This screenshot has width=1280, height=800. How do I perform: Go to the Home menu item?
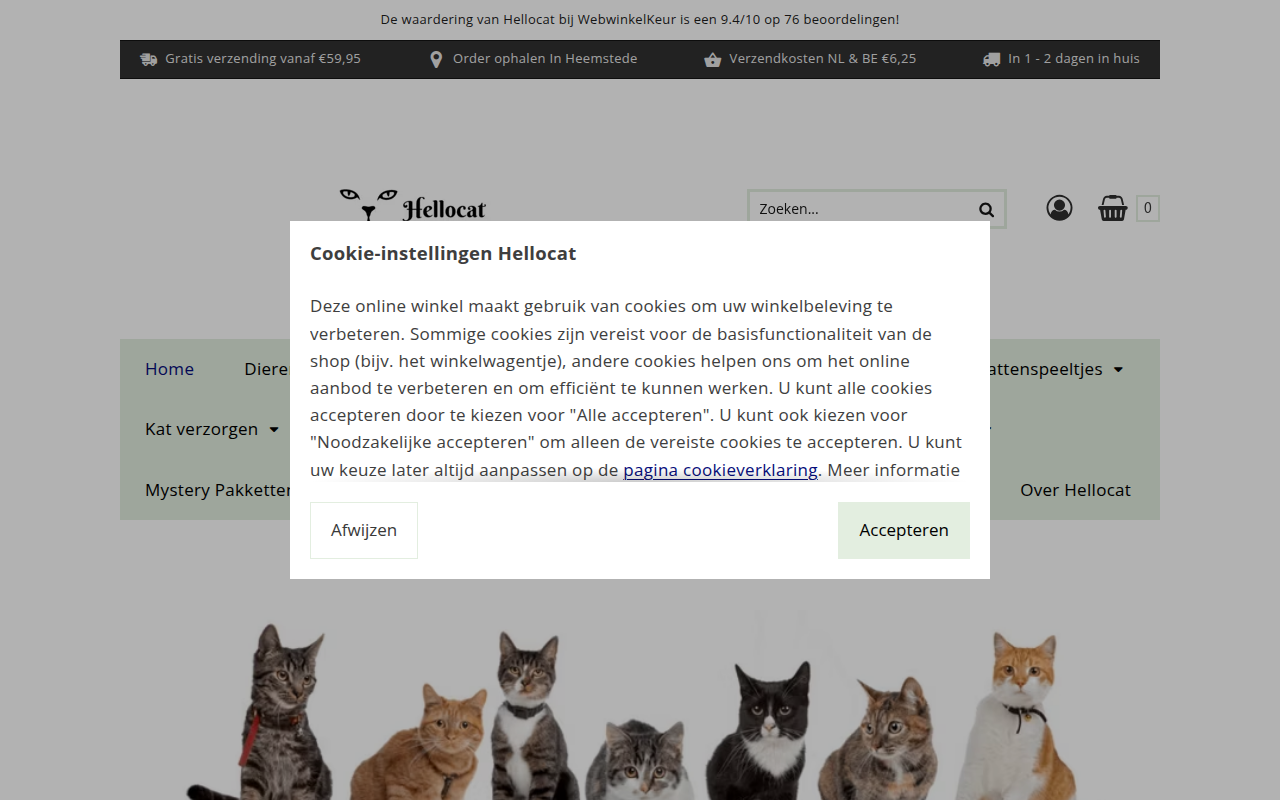[x=169, y=369]
